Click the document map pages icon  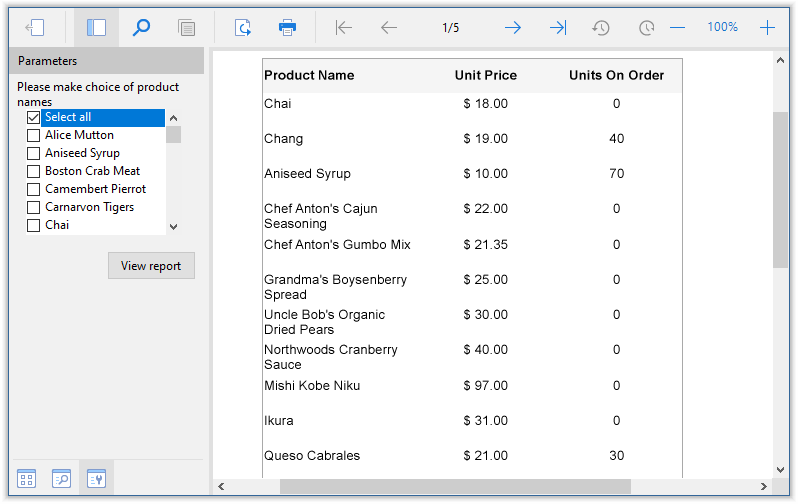186,27
